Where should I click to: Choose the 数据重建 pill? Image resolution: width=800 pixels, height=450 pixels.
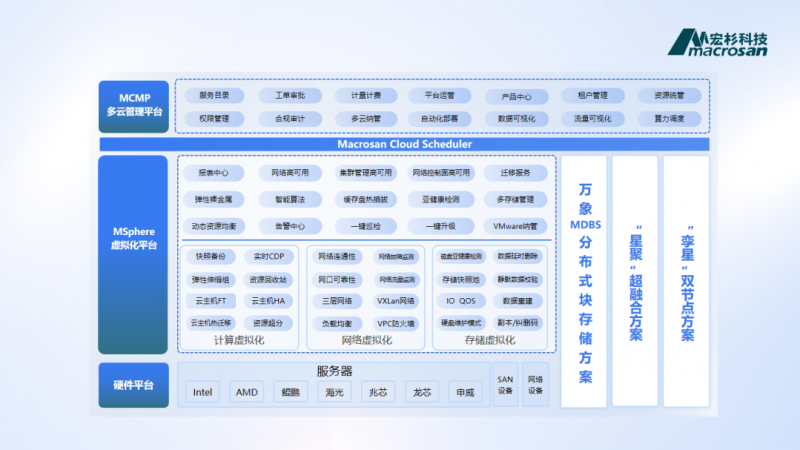click(x=517, y=301)
